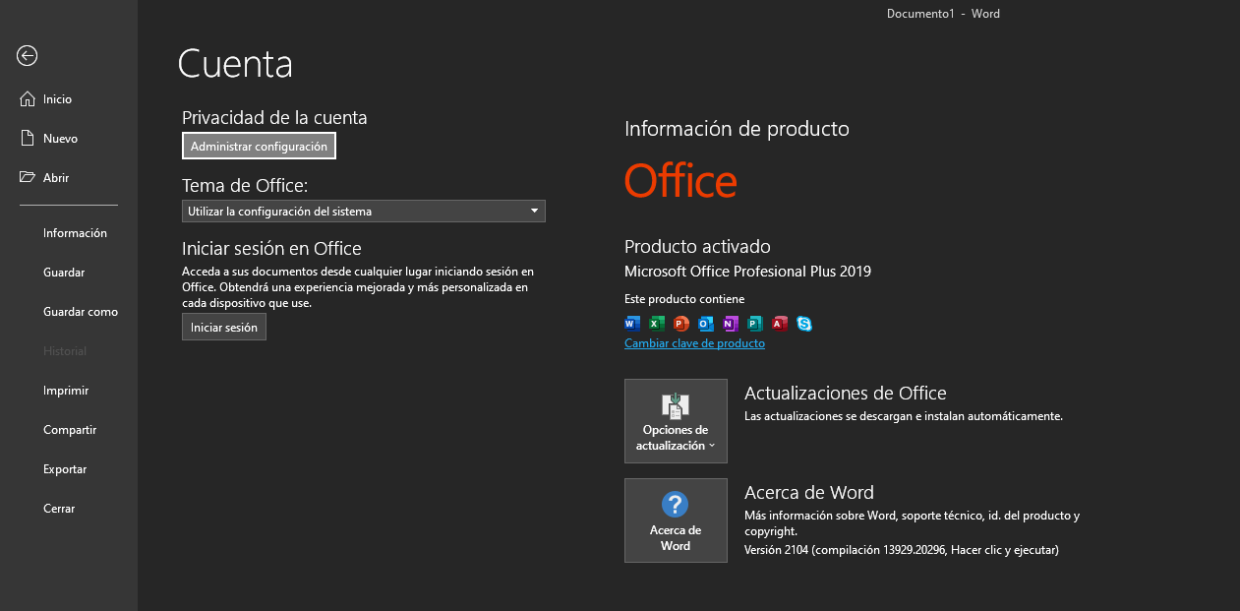Click the Cuenta page title

tap(235, 64)
